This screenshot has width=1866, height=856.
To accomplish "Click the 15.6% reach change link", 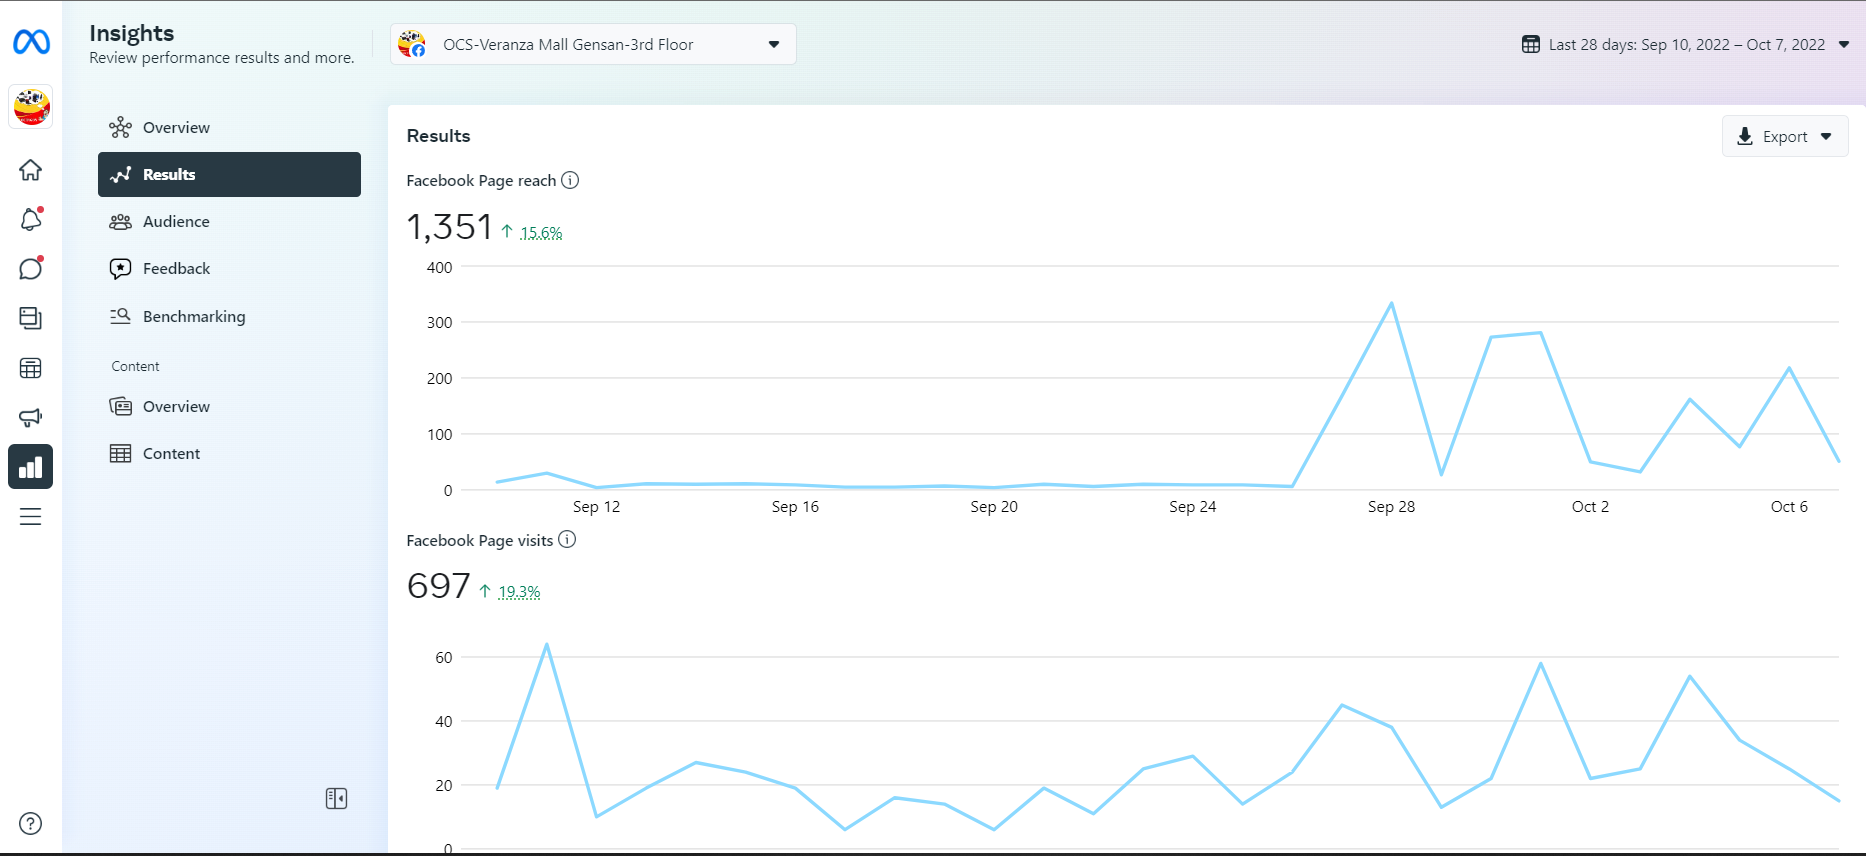I will click(541, 233).
